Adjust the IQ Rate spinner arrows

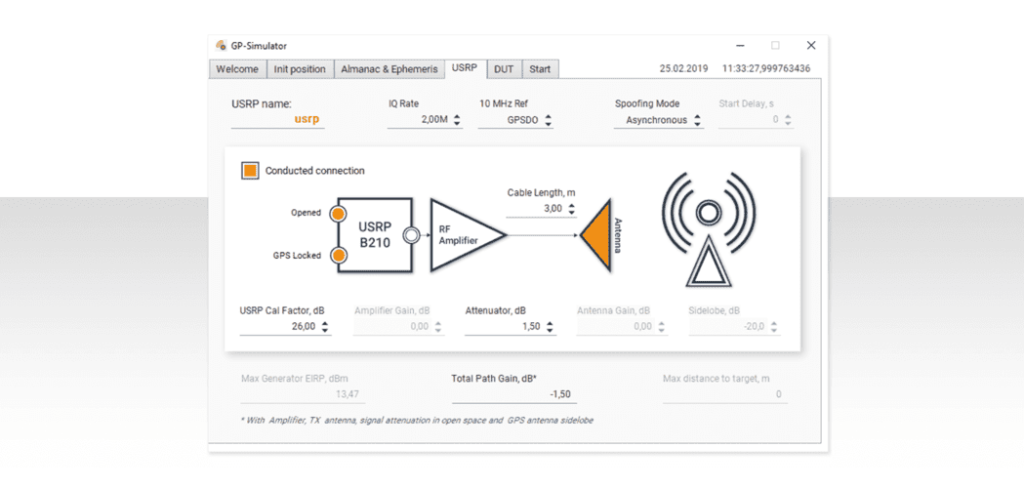(x=457, y=120)
